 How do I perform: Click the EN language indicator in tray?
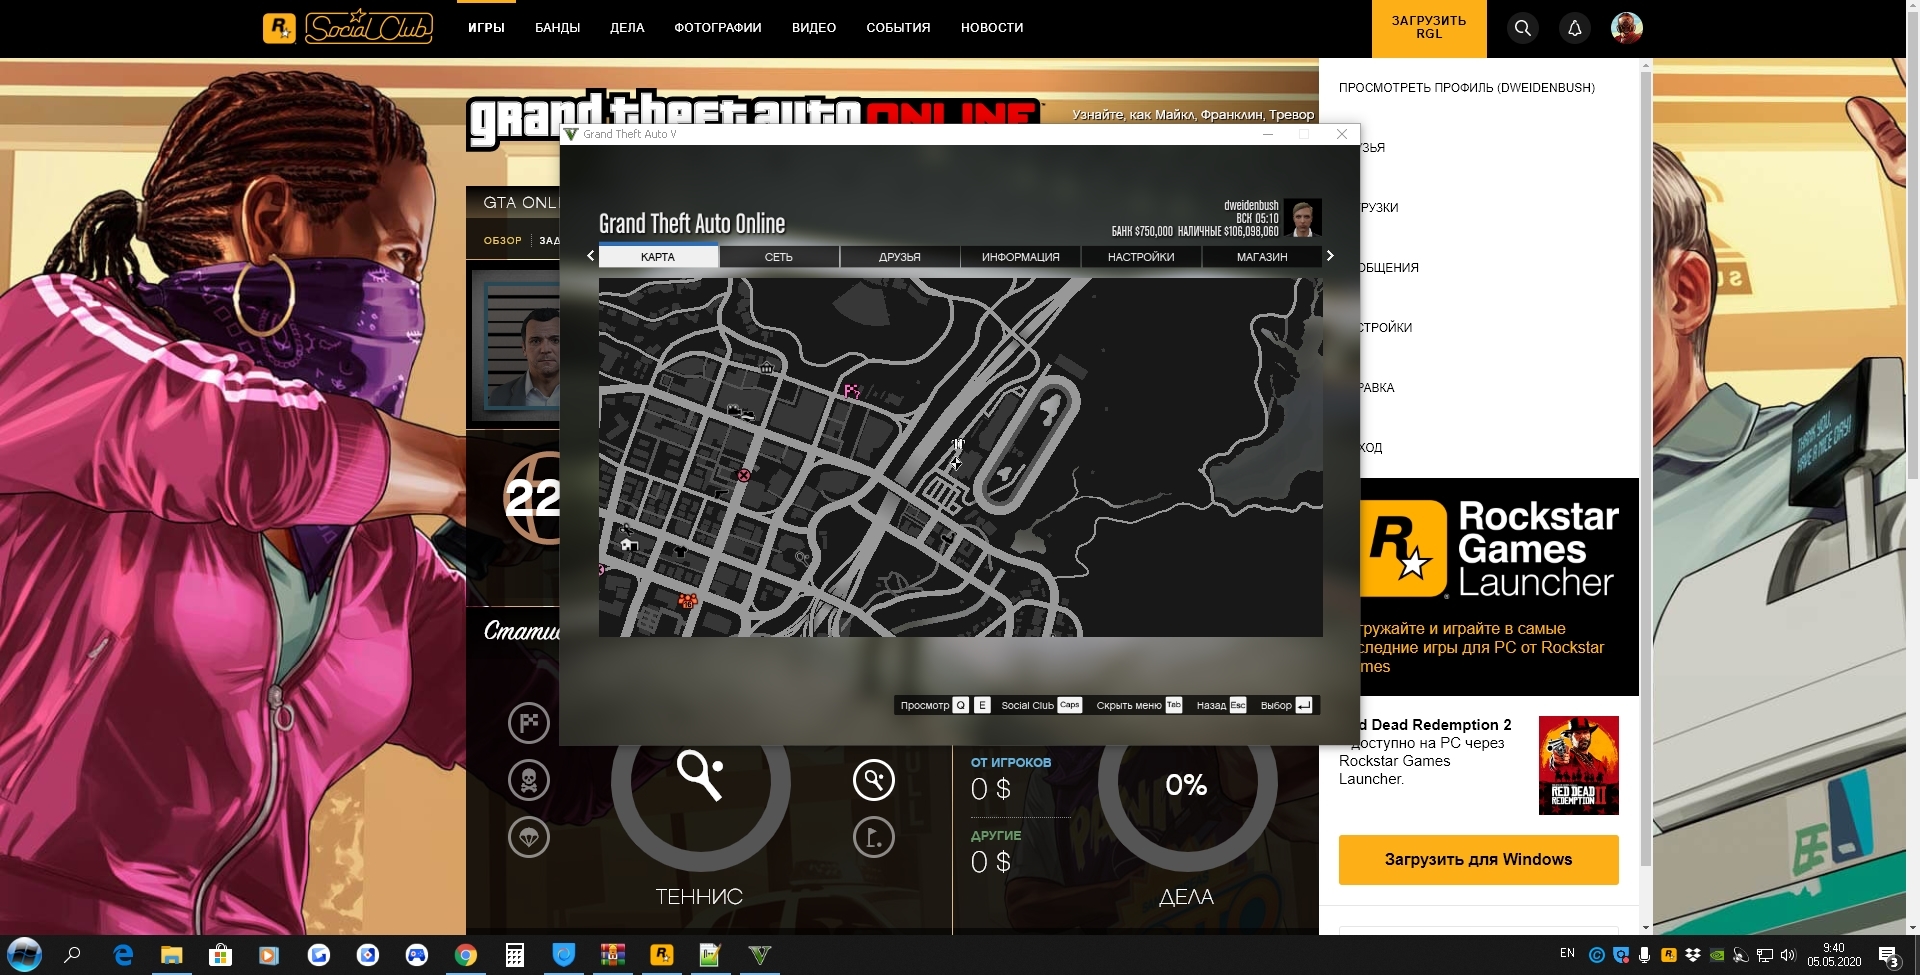pos(1567,953)
